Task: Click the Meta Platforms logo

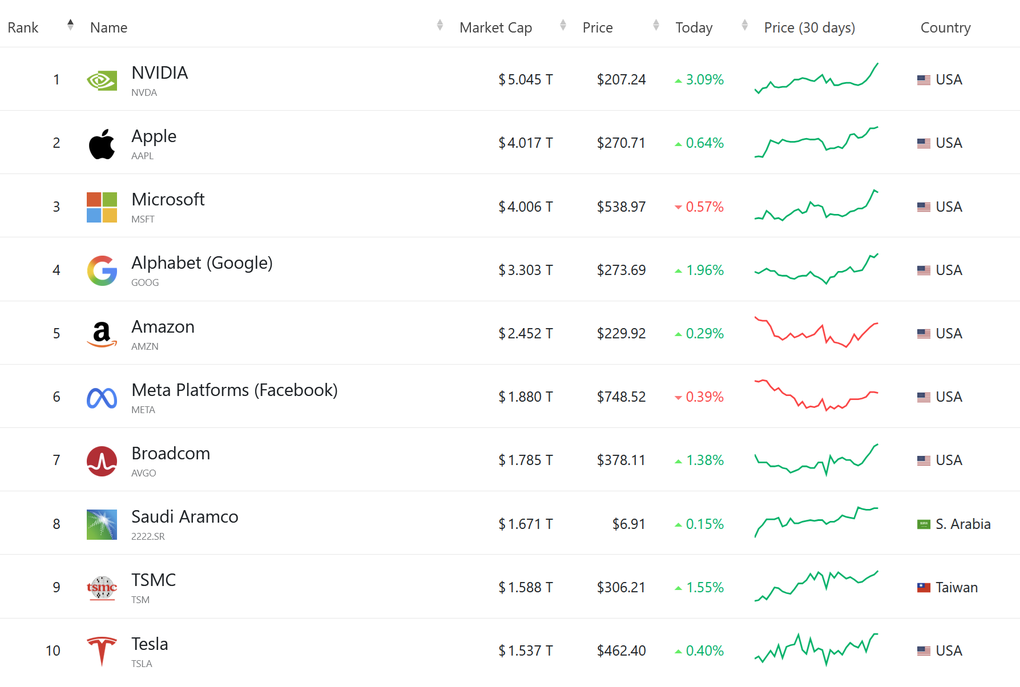Action: (102, 398)
